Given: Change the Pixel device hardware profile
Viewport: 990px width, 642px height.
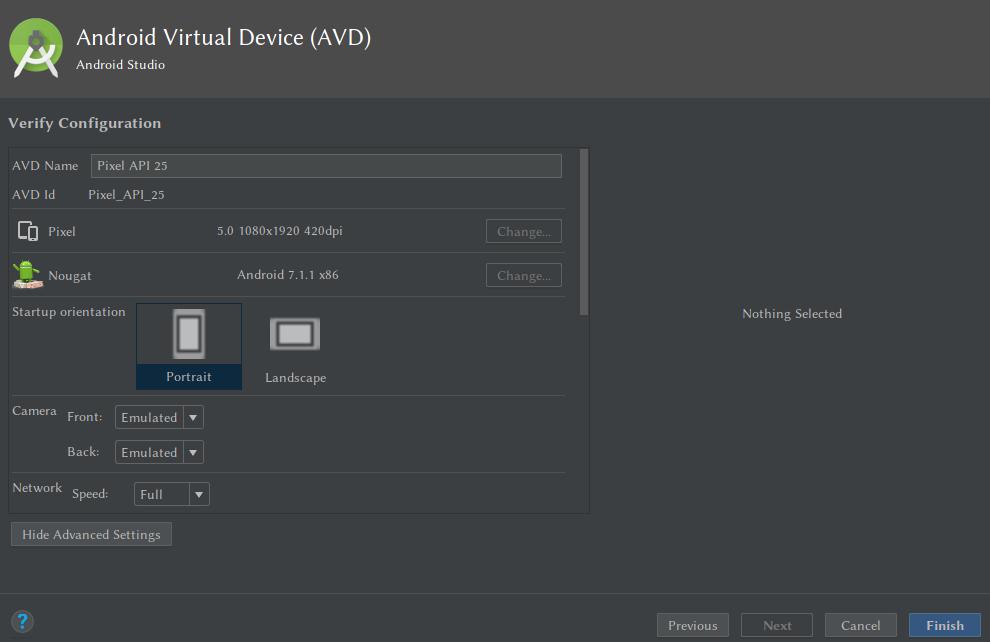Looking at the screenshot, I should pos(523,230).
